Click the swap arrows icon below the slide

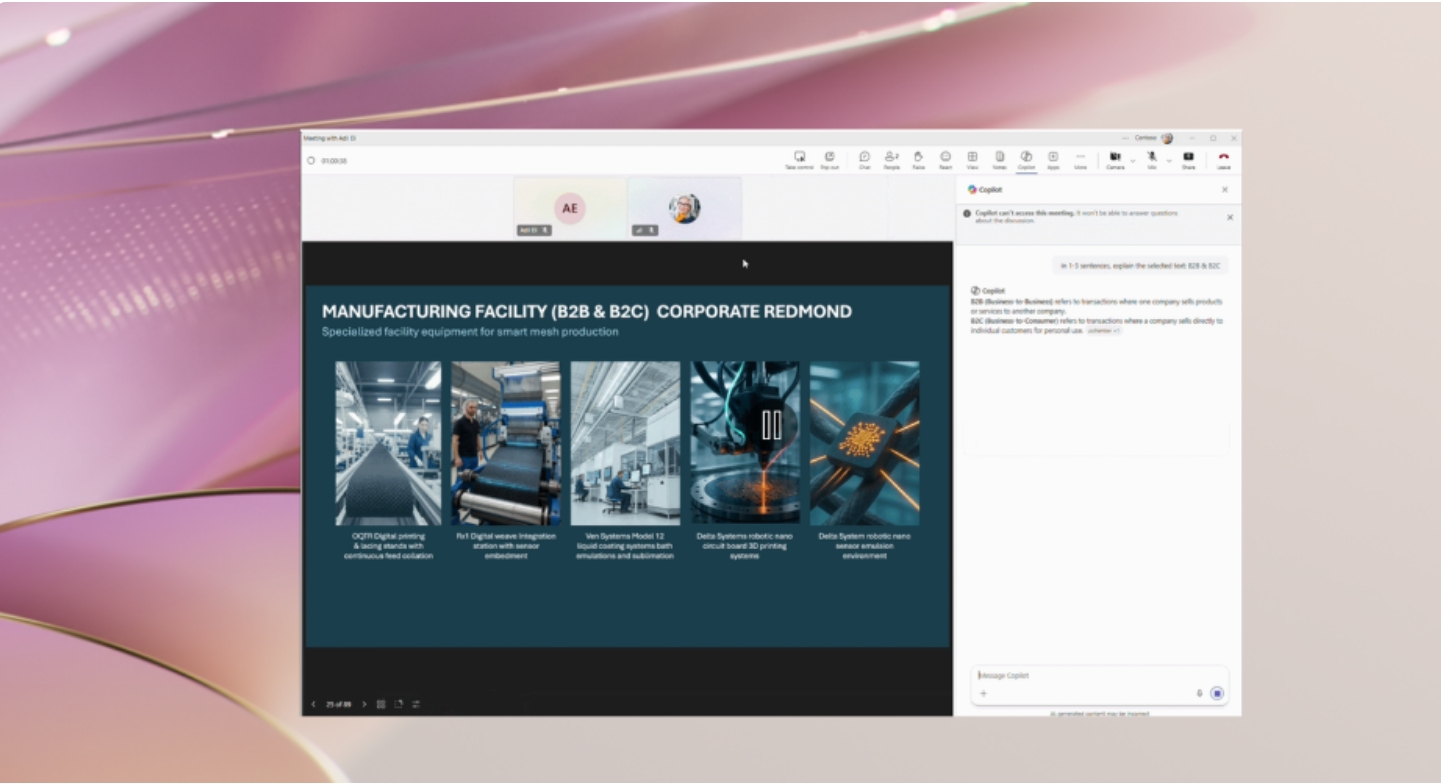(x=416, y=704)
